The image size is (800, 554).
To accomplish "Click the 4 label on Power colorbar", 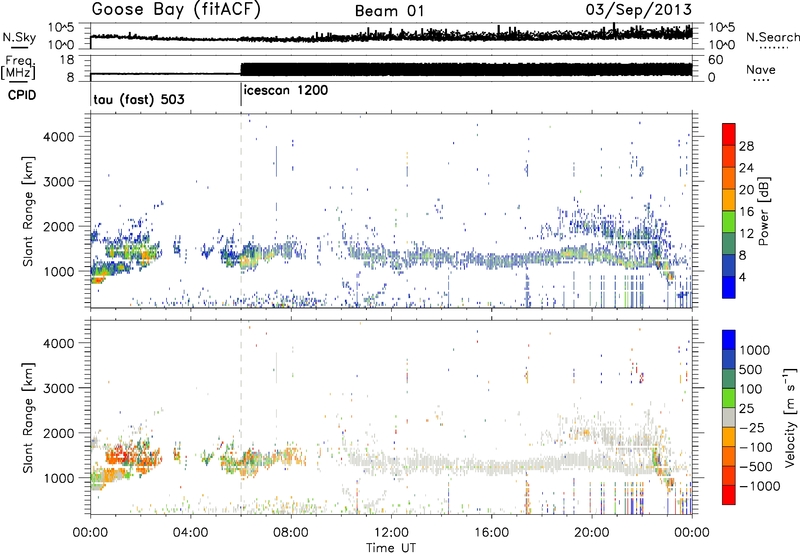I will click(743, 277).
